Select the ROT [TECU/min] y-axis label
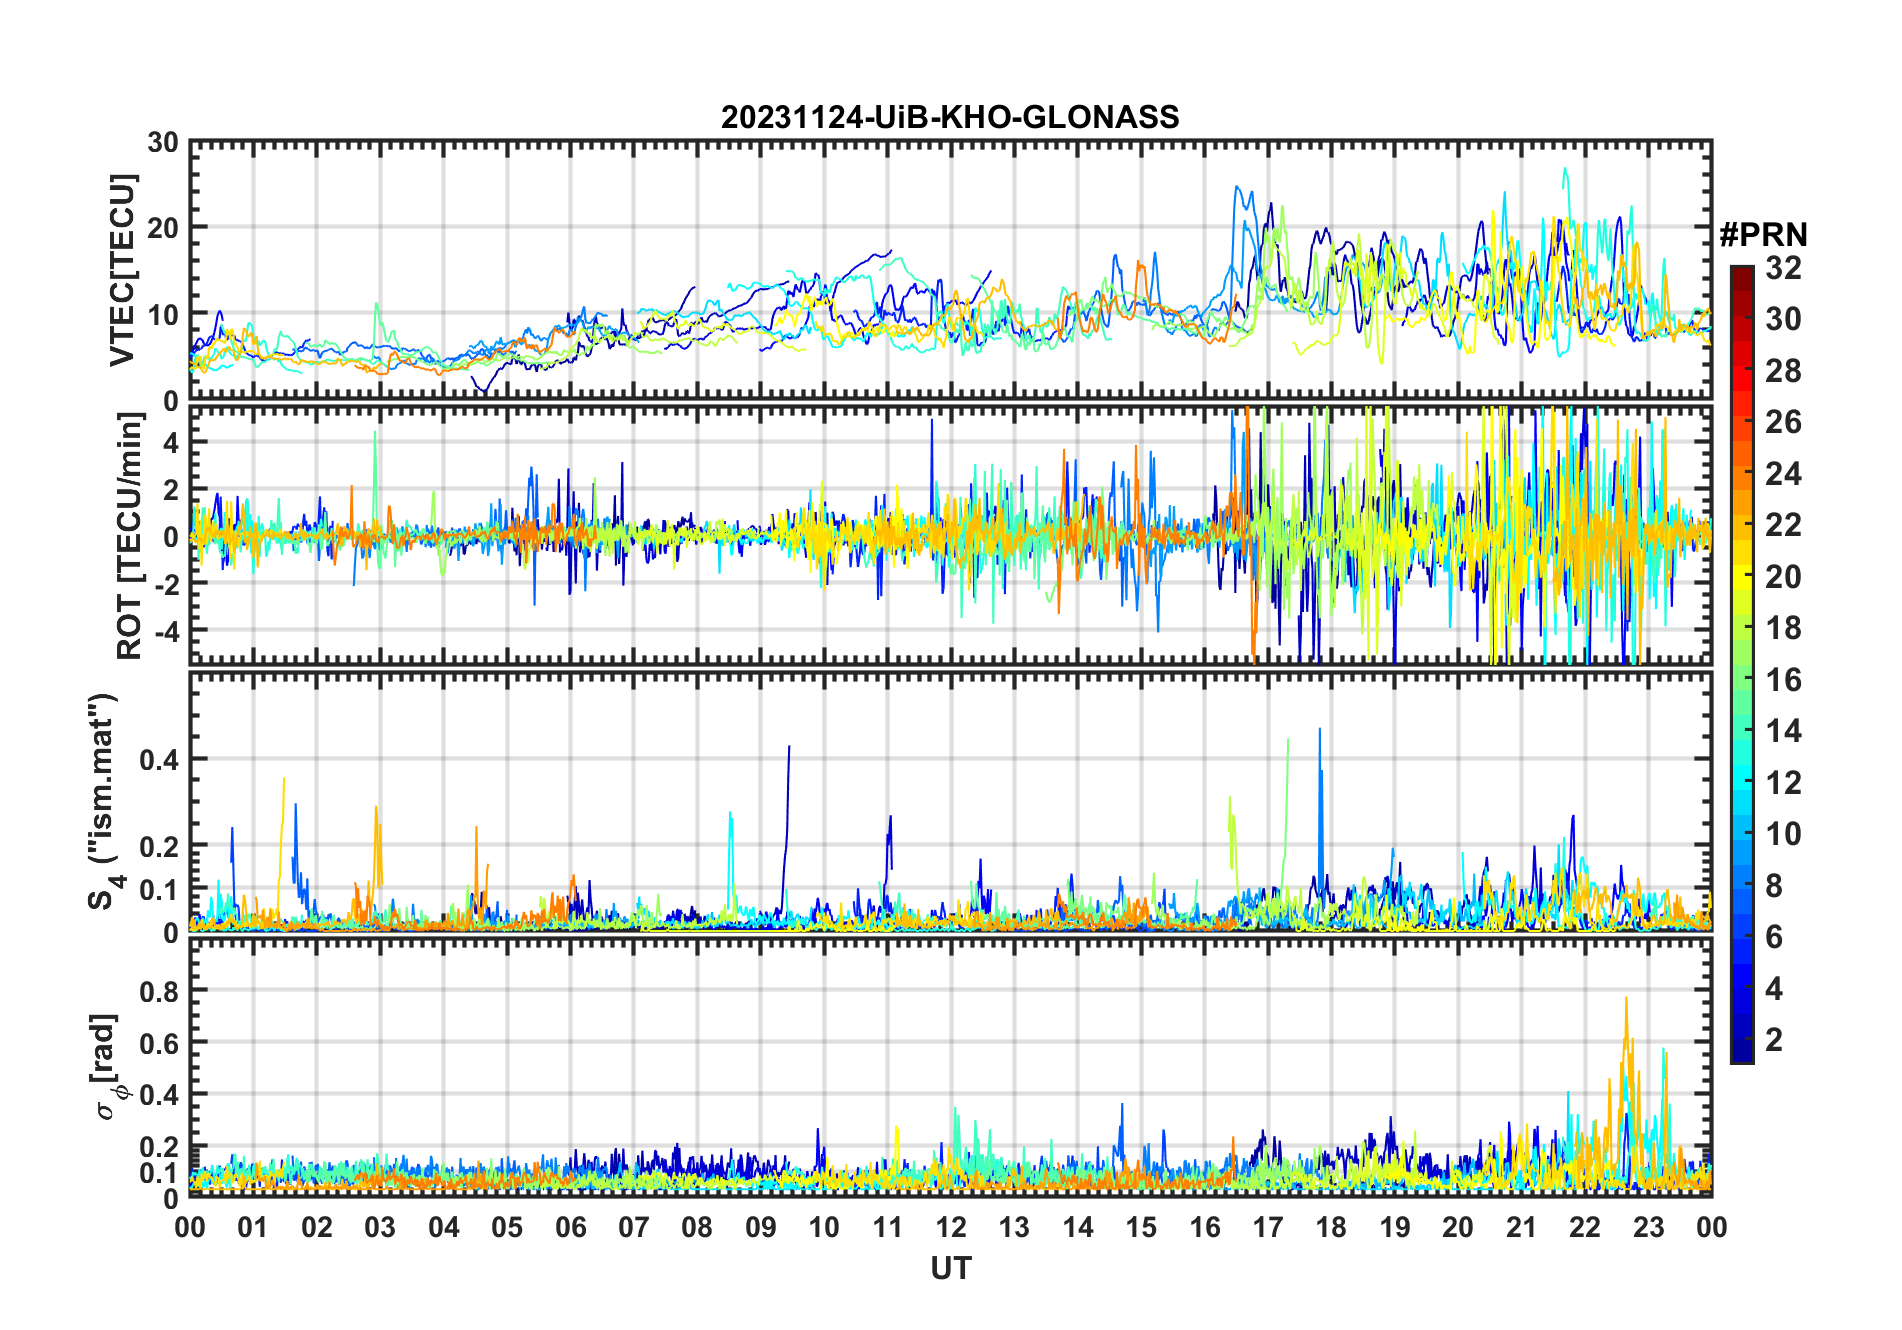1902x1330 pixels. [x=129, y=535]
